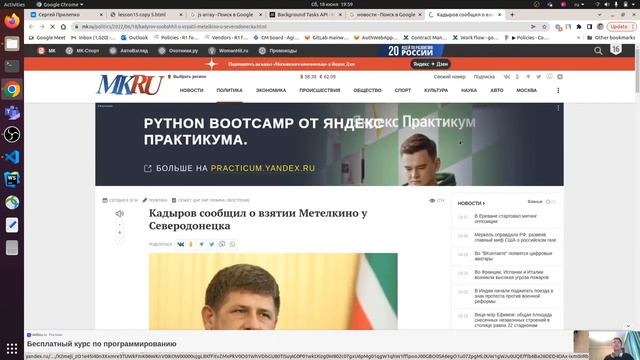Launch Terminal from the dock
The image size is (640, 360).
(x=12, y=66)
